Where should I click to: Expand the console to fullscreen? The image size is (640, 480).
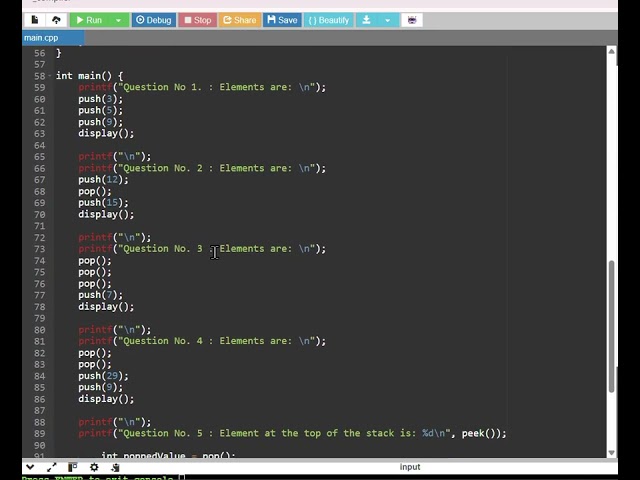coord(51,467)
